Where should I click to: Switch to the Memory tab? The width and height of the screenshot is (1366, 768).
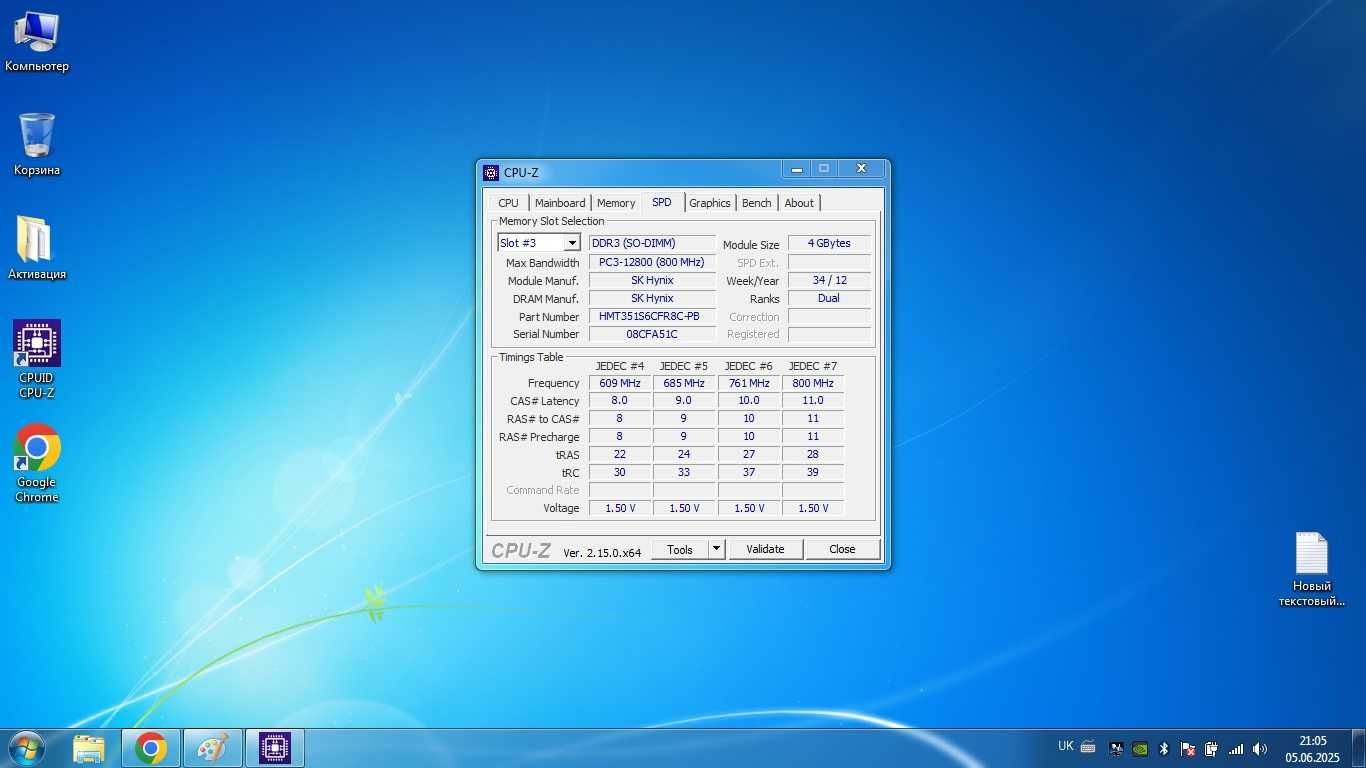pos(616,203)
